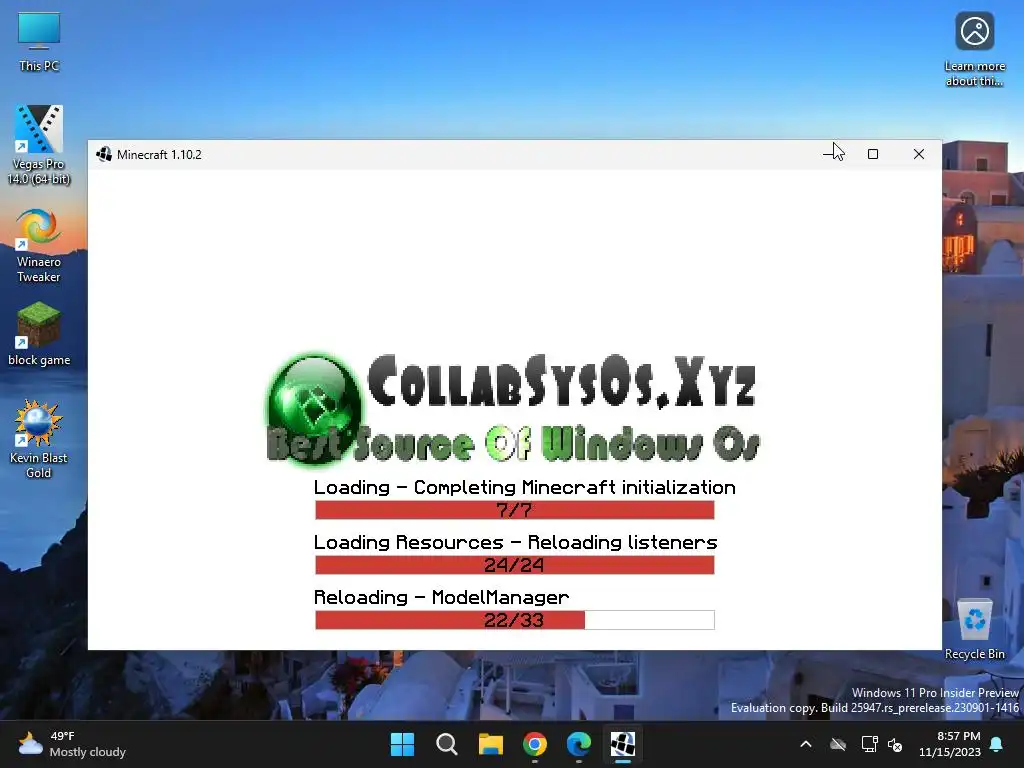Launch Google Chrome from the taskbar
The height and width of the screenshot is (768, 1024).
tap(535, 744)
